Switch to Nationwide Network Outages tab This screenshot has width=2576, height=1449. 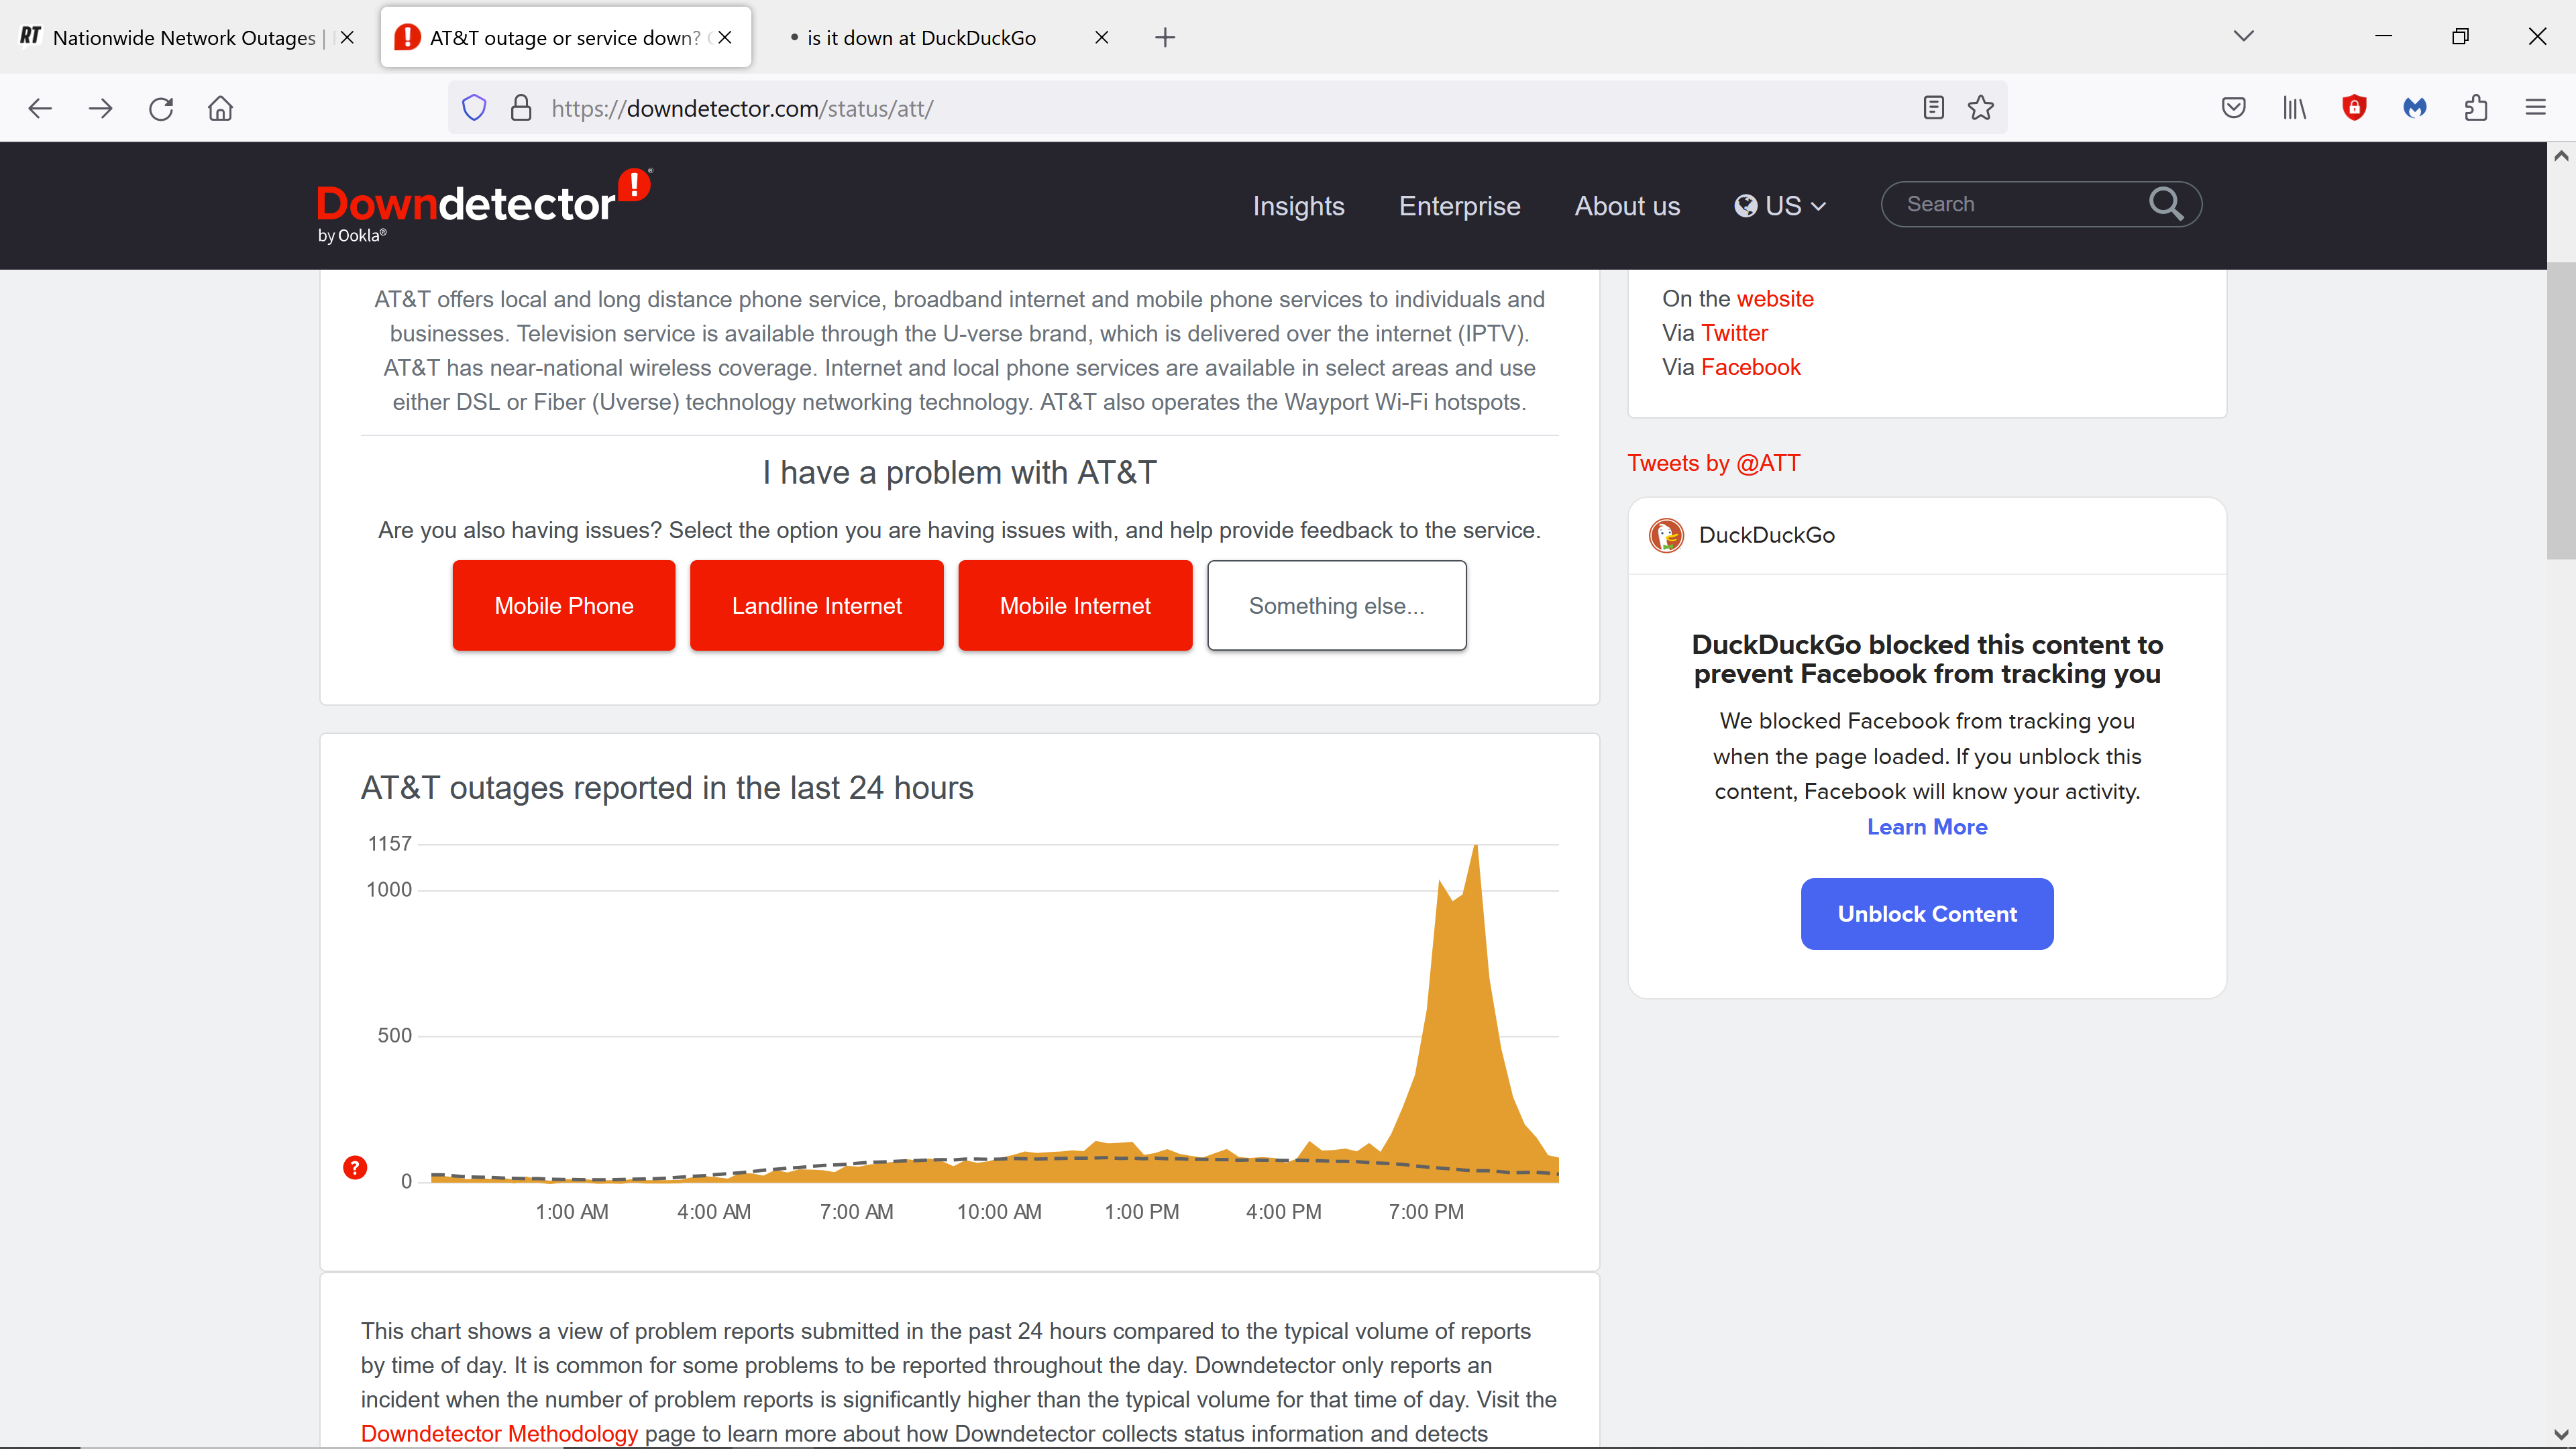coord(184,38)
